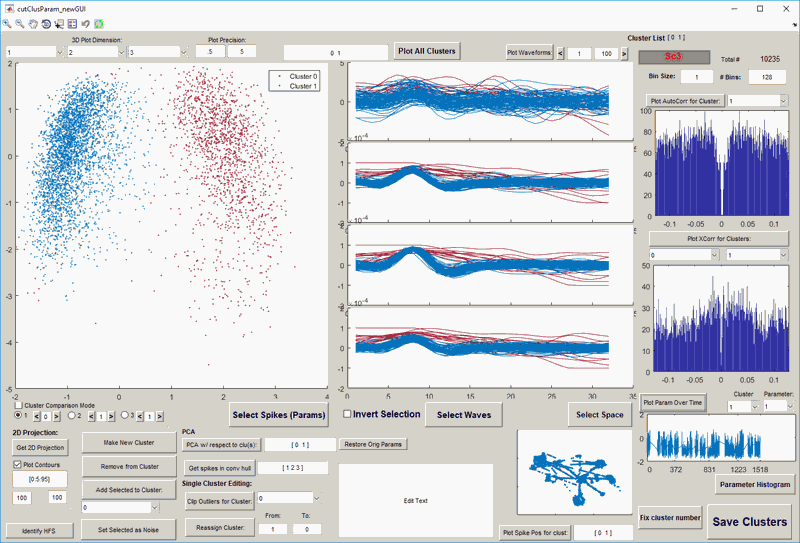This screenshot has height=543, width=800.
Task: Click the green refresh toolbar icon
Action: pyautogui.click(x=99, y=23)
